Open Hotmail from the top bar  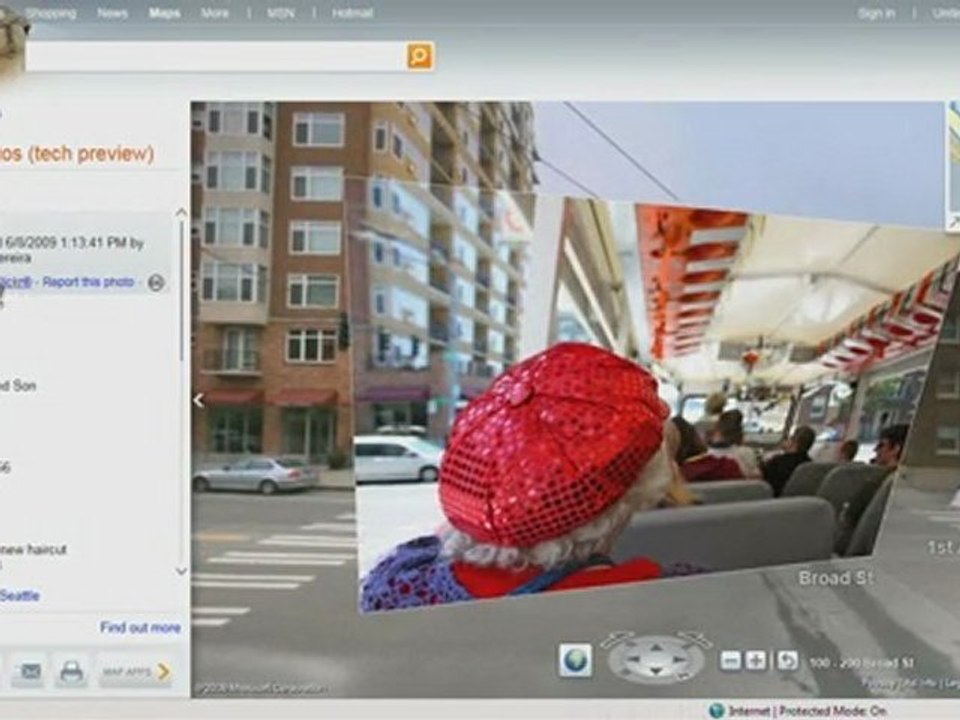click(x=352, y=13)
